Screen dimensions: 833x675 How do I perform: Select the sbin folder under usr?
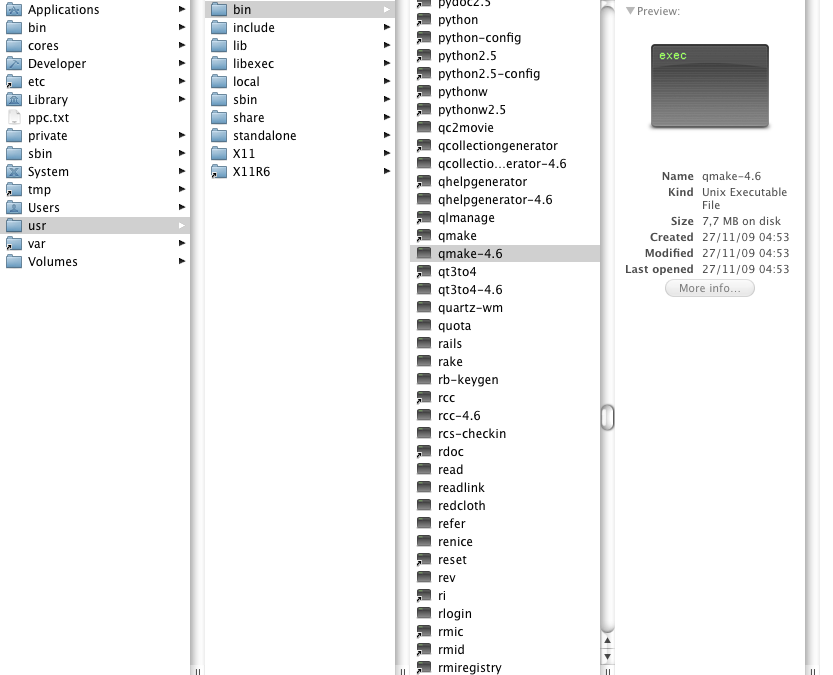point(300,100)
